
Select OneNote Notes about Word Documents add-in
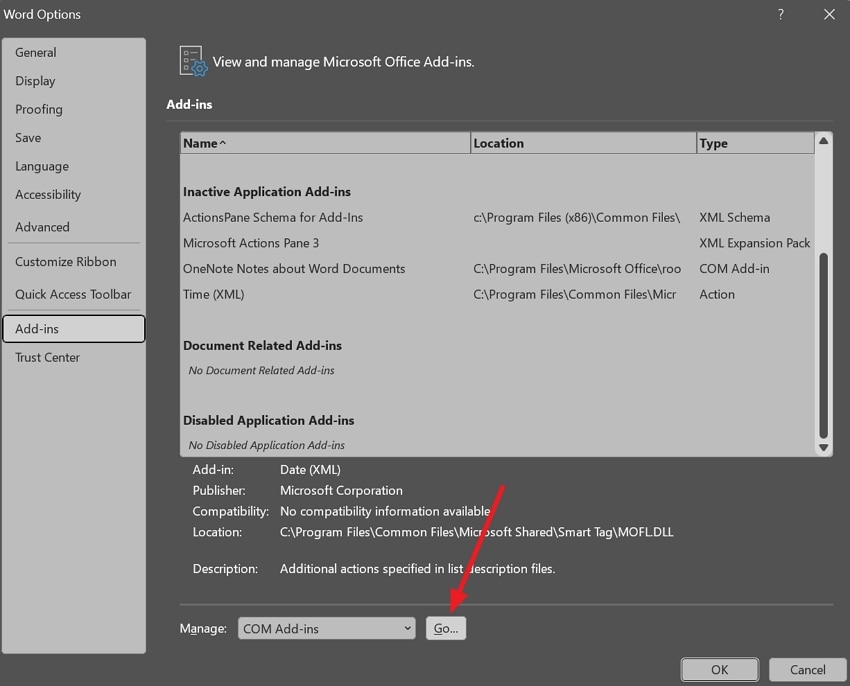pyautogui.click(x=294, y=269)
